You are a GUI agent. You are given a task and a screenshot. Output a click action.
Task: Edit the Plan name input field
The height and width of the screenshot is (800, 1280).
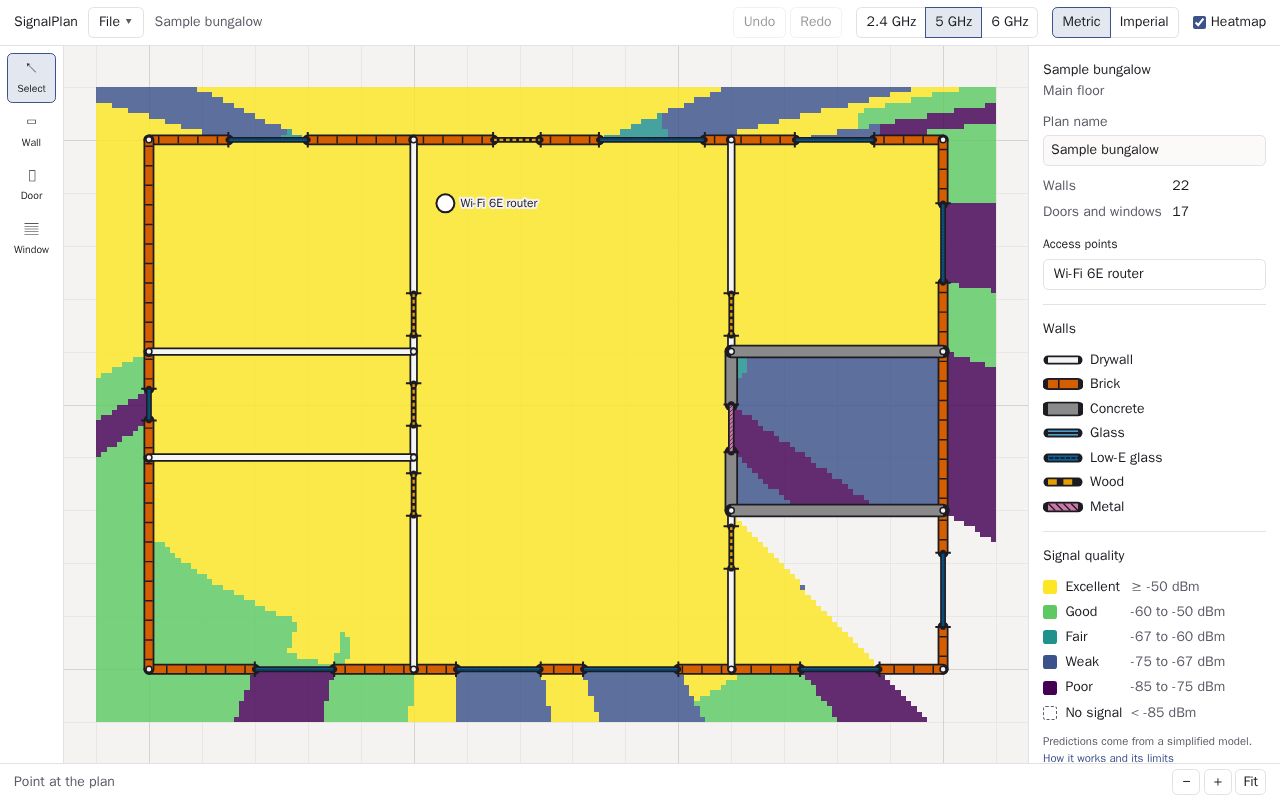1154,150
